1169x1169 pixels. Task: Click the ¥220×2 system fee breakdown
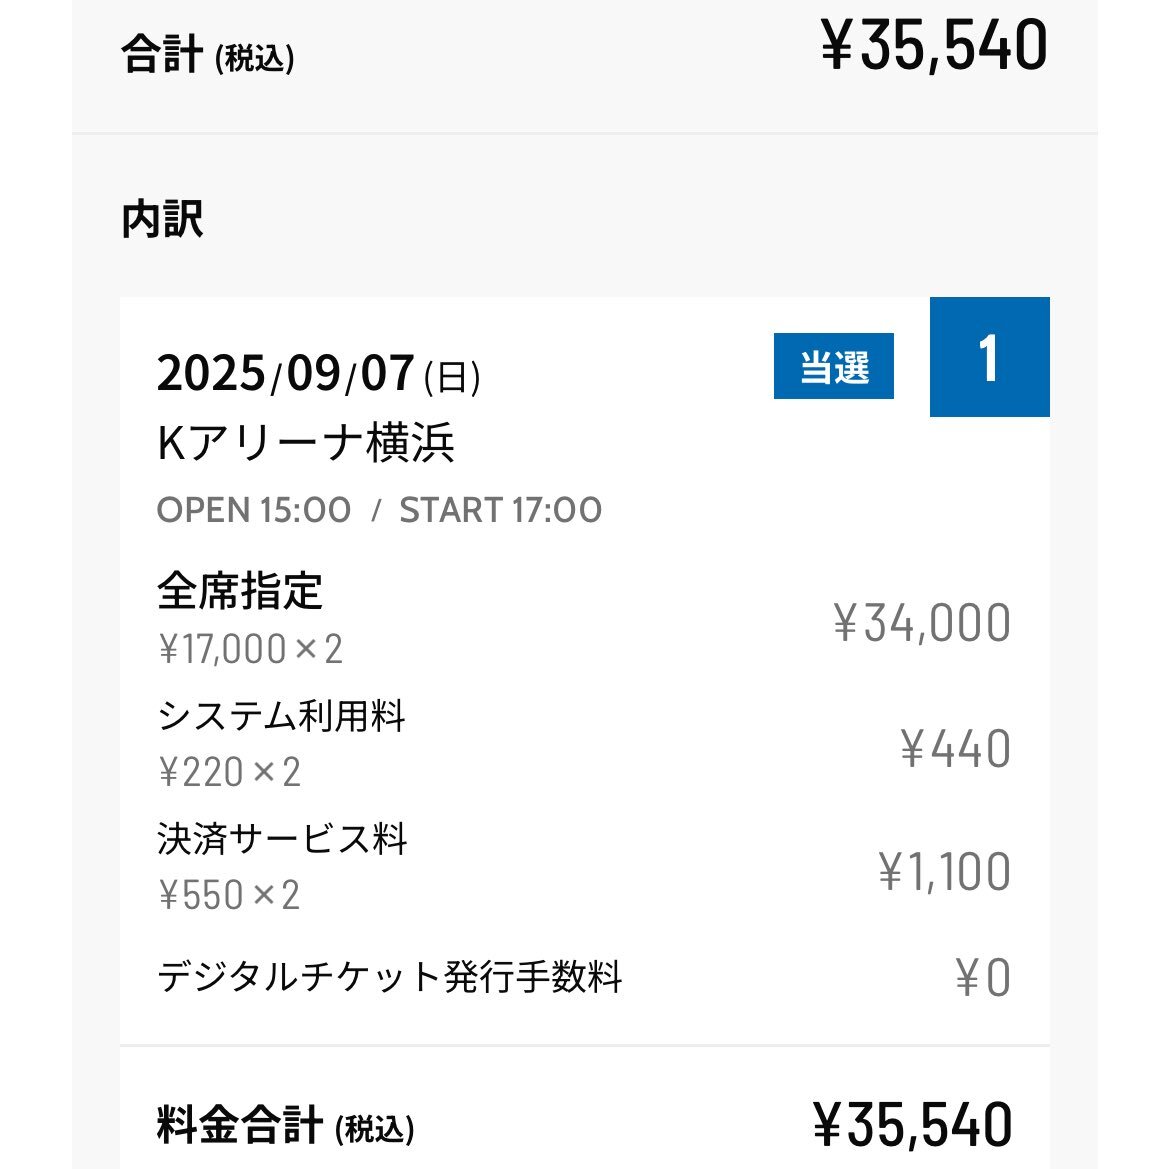(x=230, y=772)
